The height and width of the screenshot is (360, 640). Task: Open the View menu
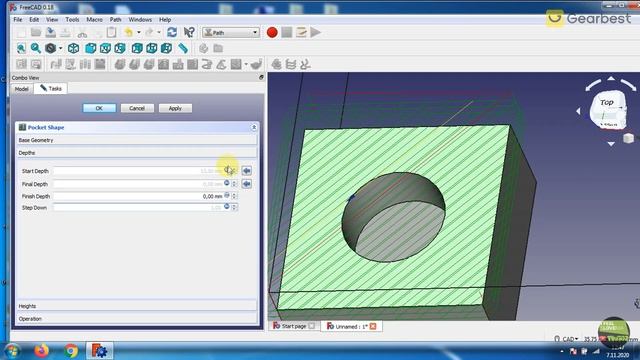pos(52,20)
